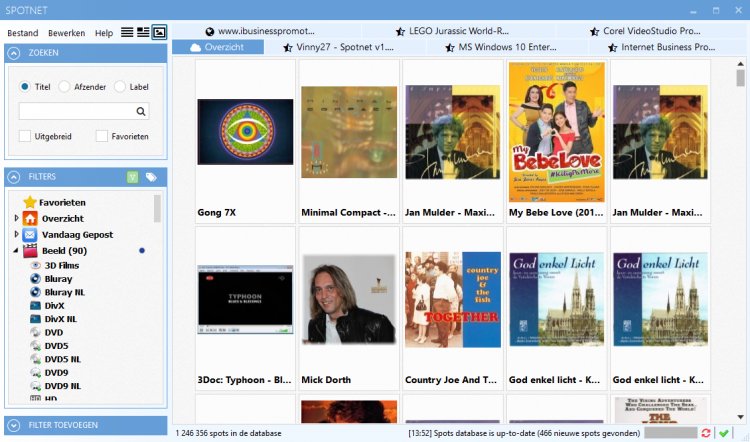Select the Label radio button
The width and height of the screenshot is (750, 442).
coord(120,87)
